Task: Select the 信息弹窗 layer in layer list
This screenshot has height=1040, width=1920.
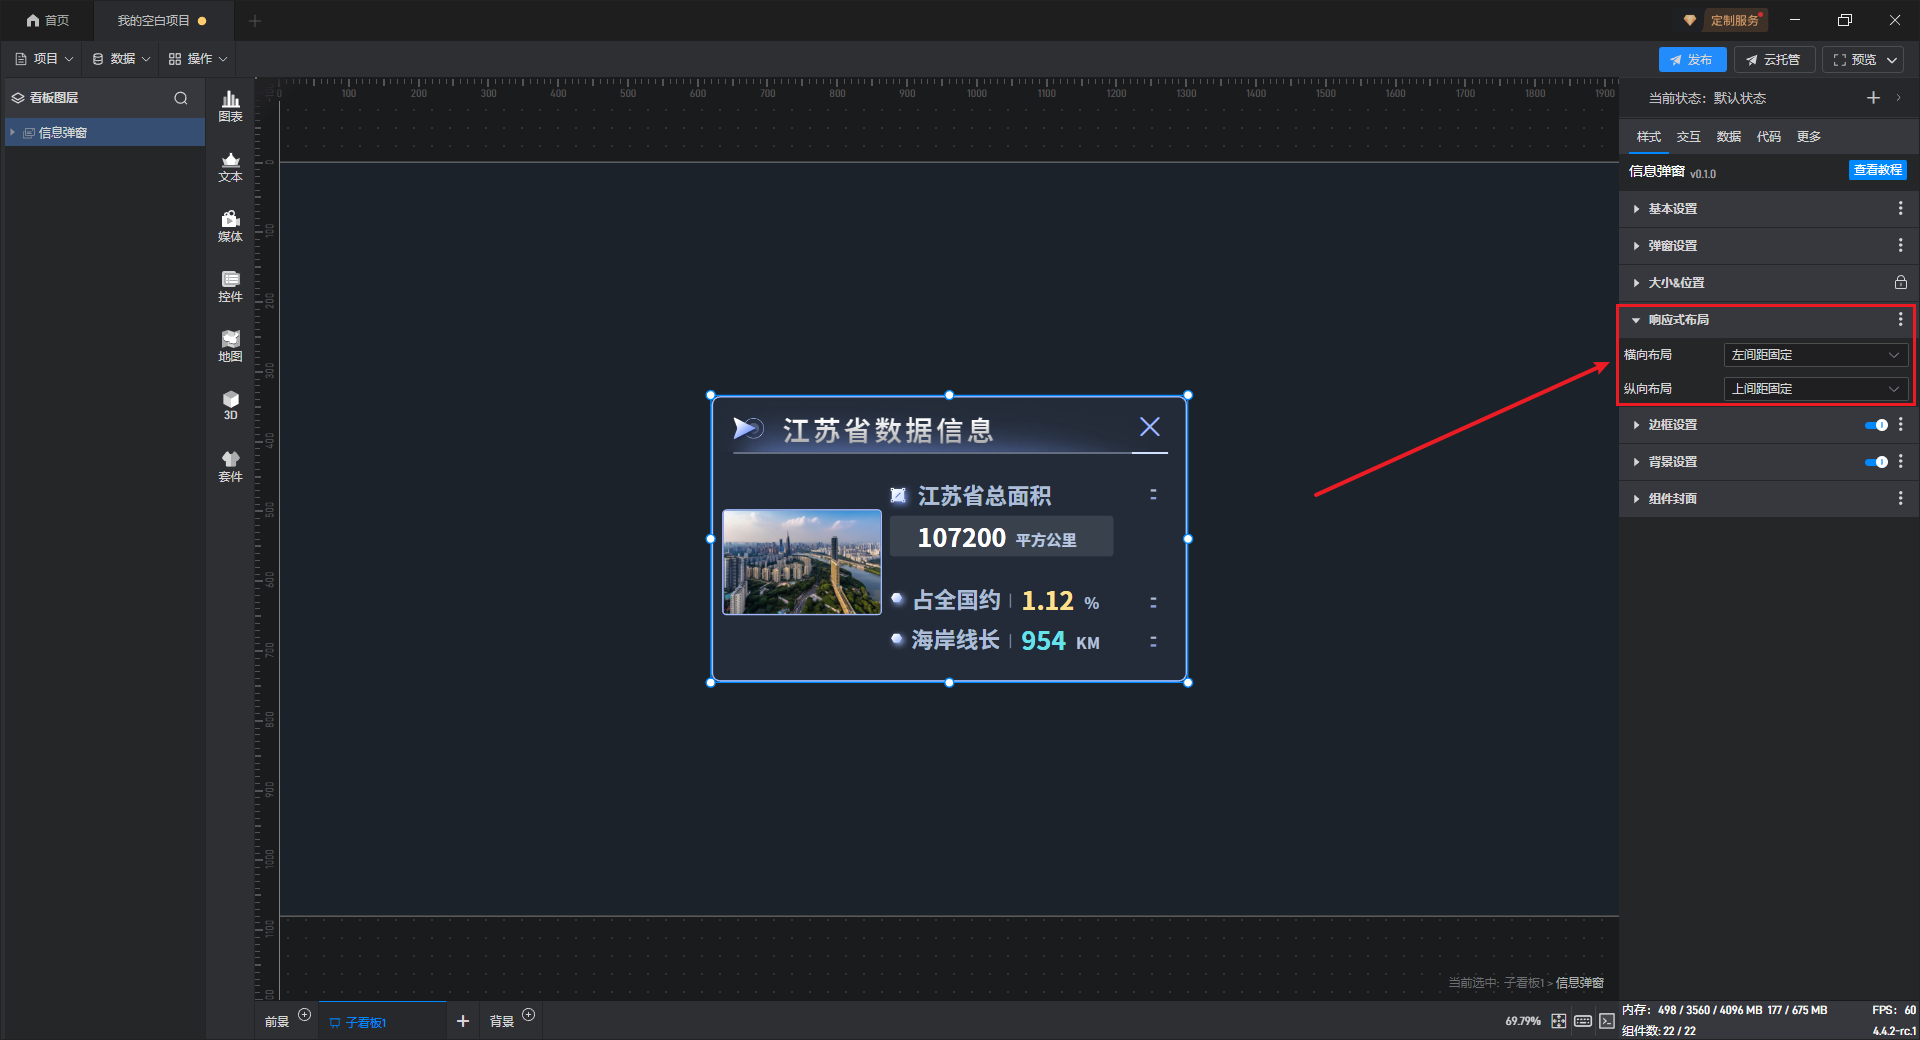Action: click(x=105, y=132)
